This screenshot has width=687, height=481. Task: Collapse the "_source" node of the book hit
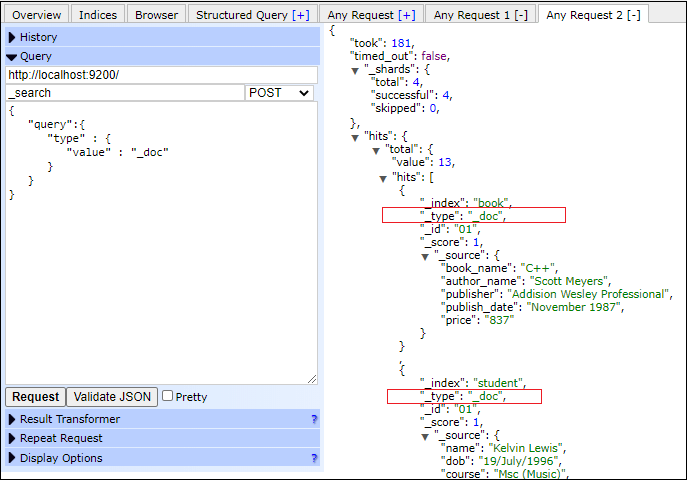tap(425, 257)
